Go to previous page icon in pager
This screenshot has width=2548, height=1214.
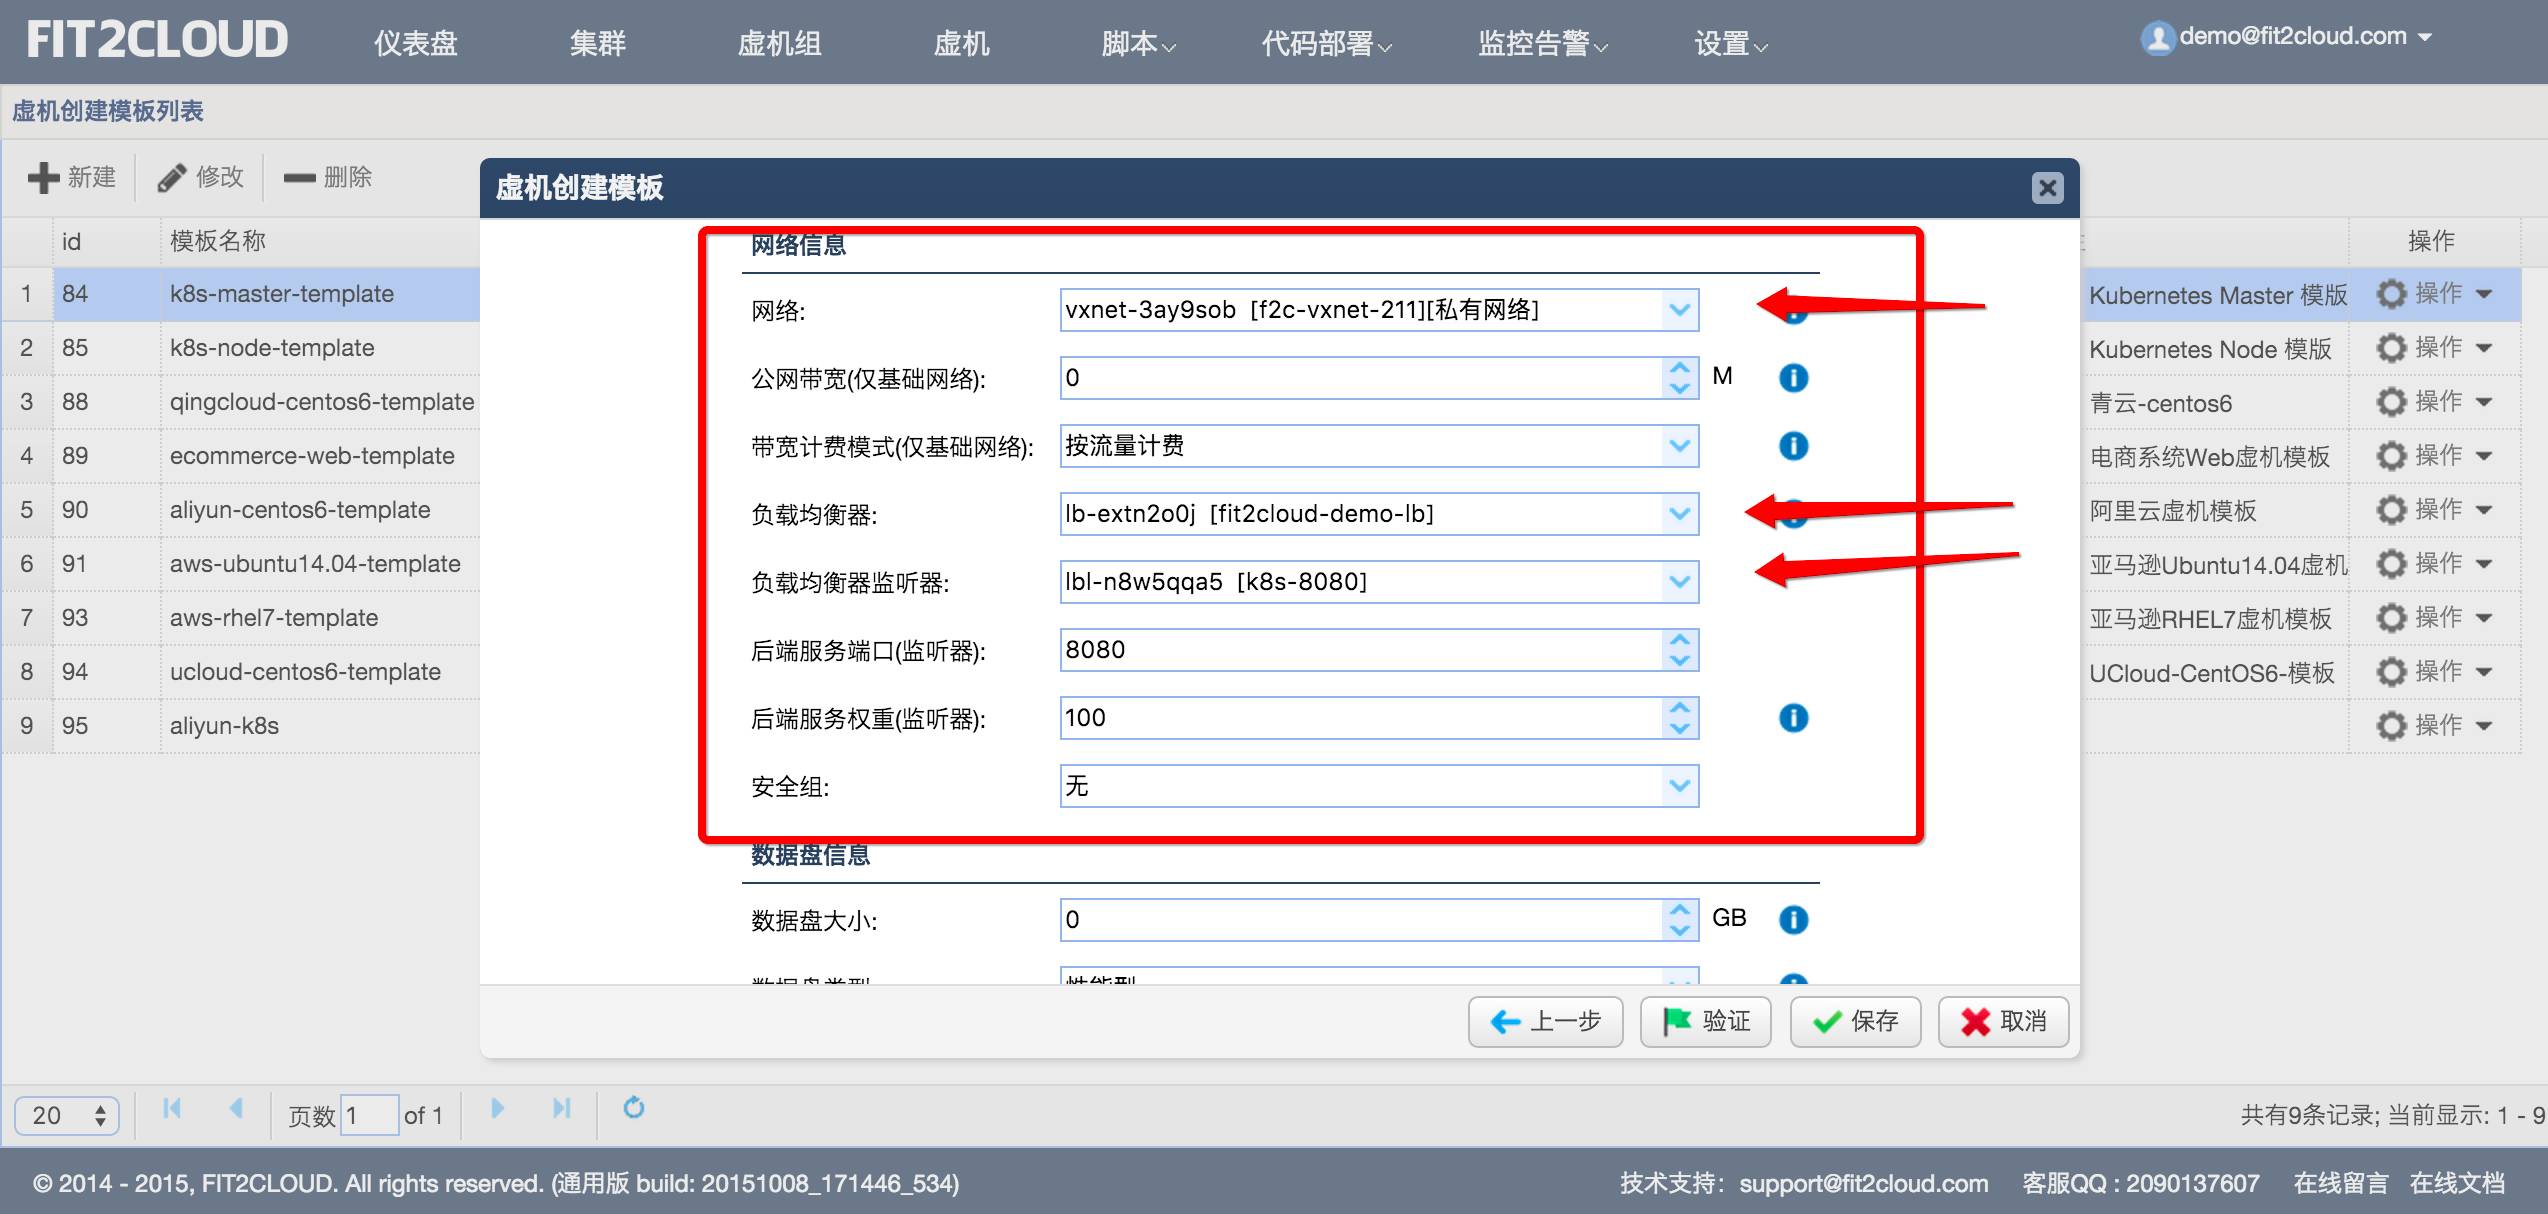click(x=236, y=1108)
